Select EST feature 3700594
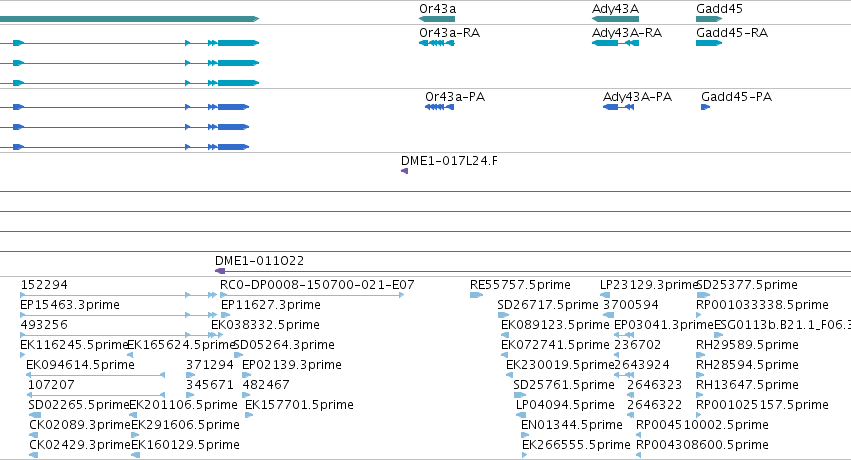 point(631,304)
